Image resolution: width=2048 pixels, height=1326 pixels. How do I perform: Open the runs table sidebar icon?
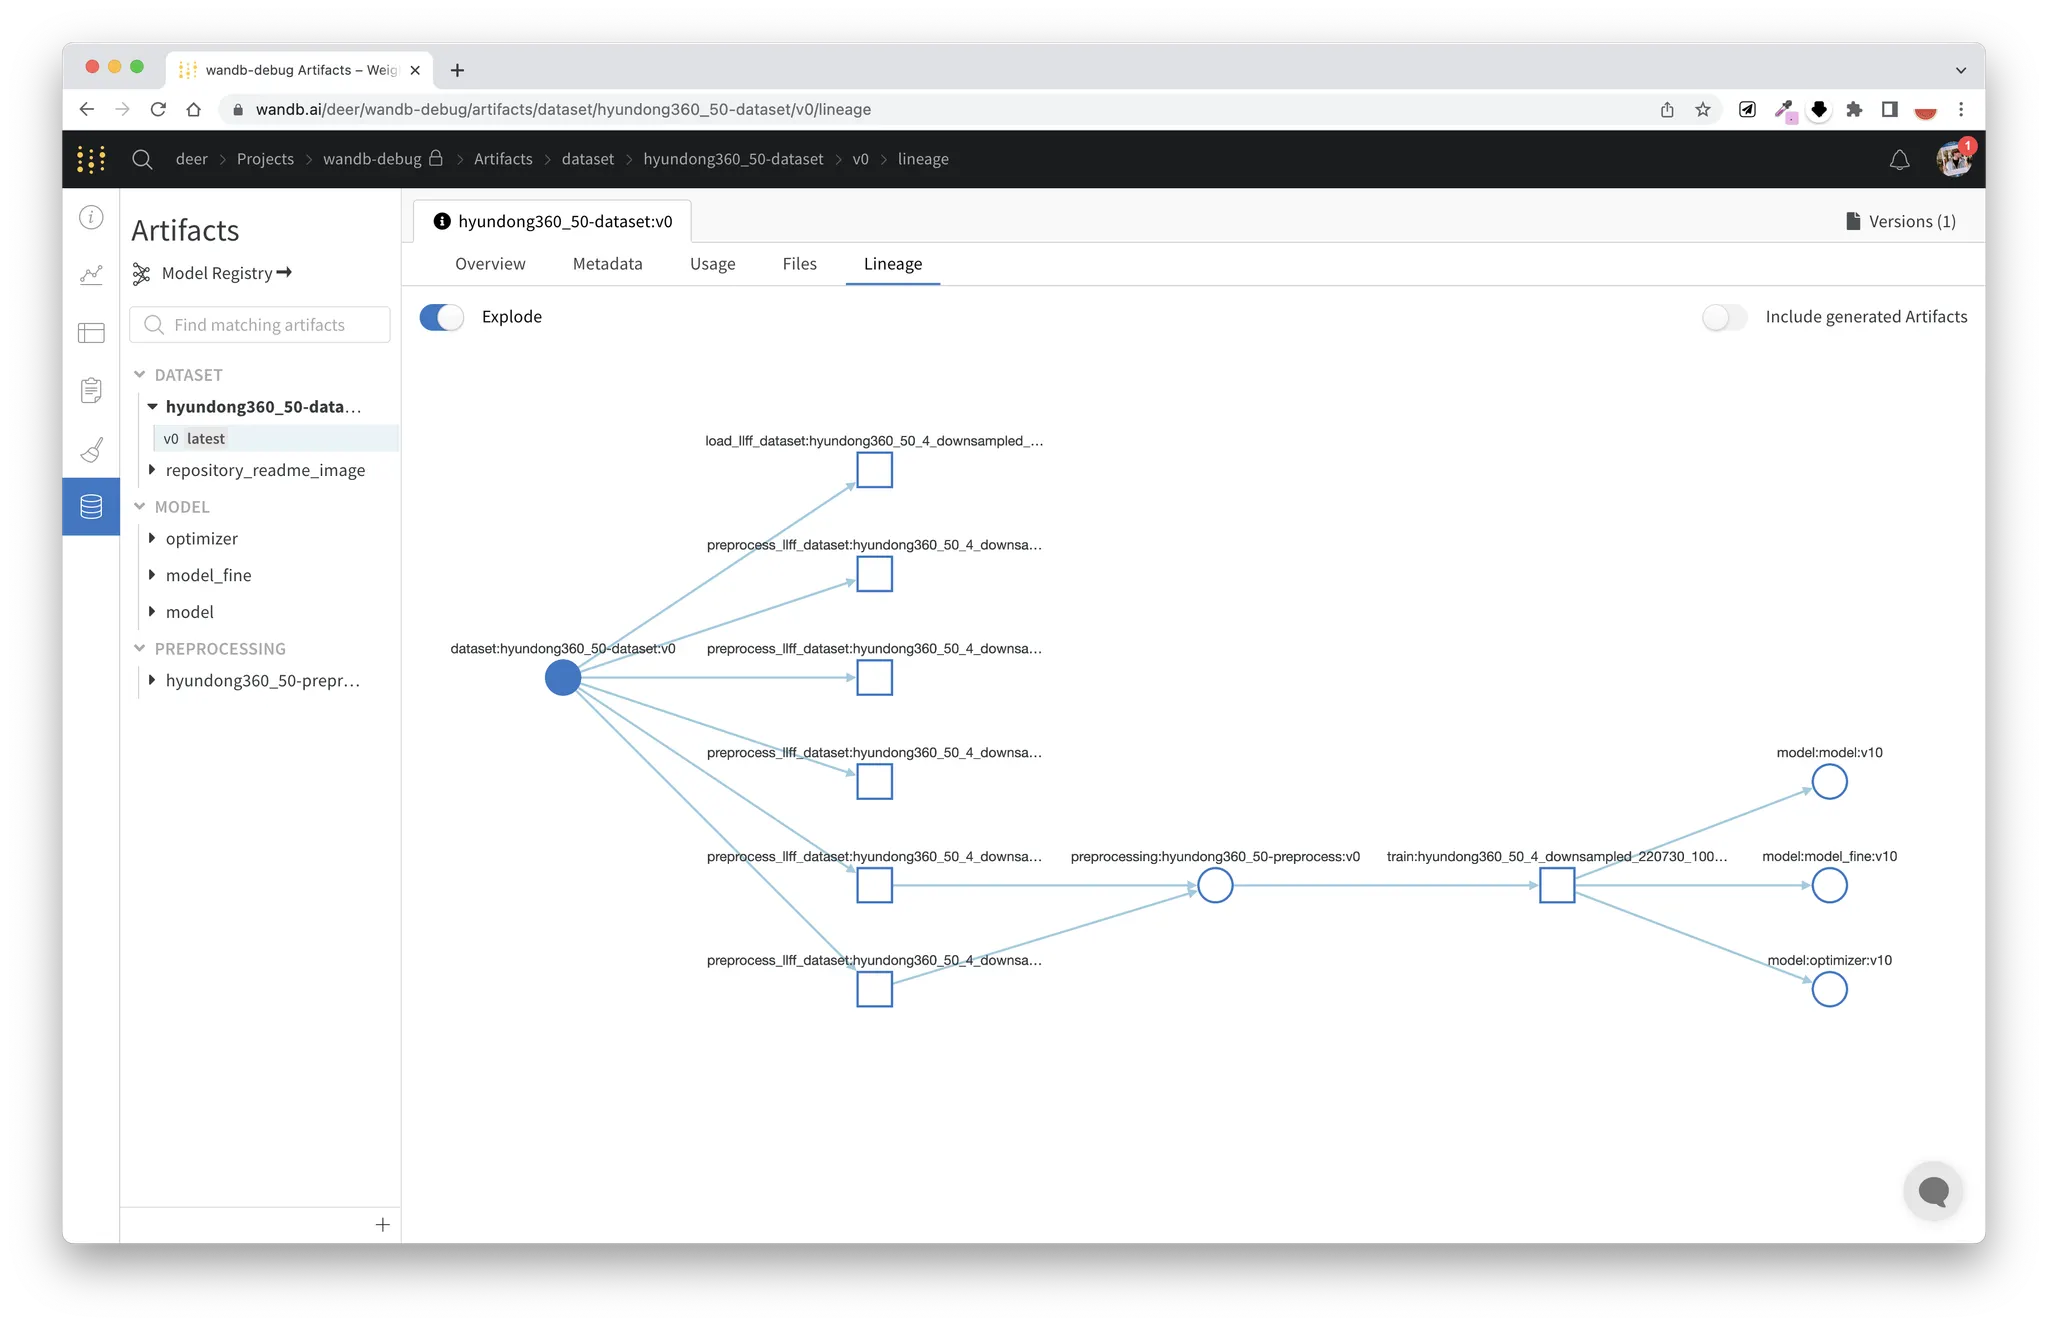coord(91,333)
